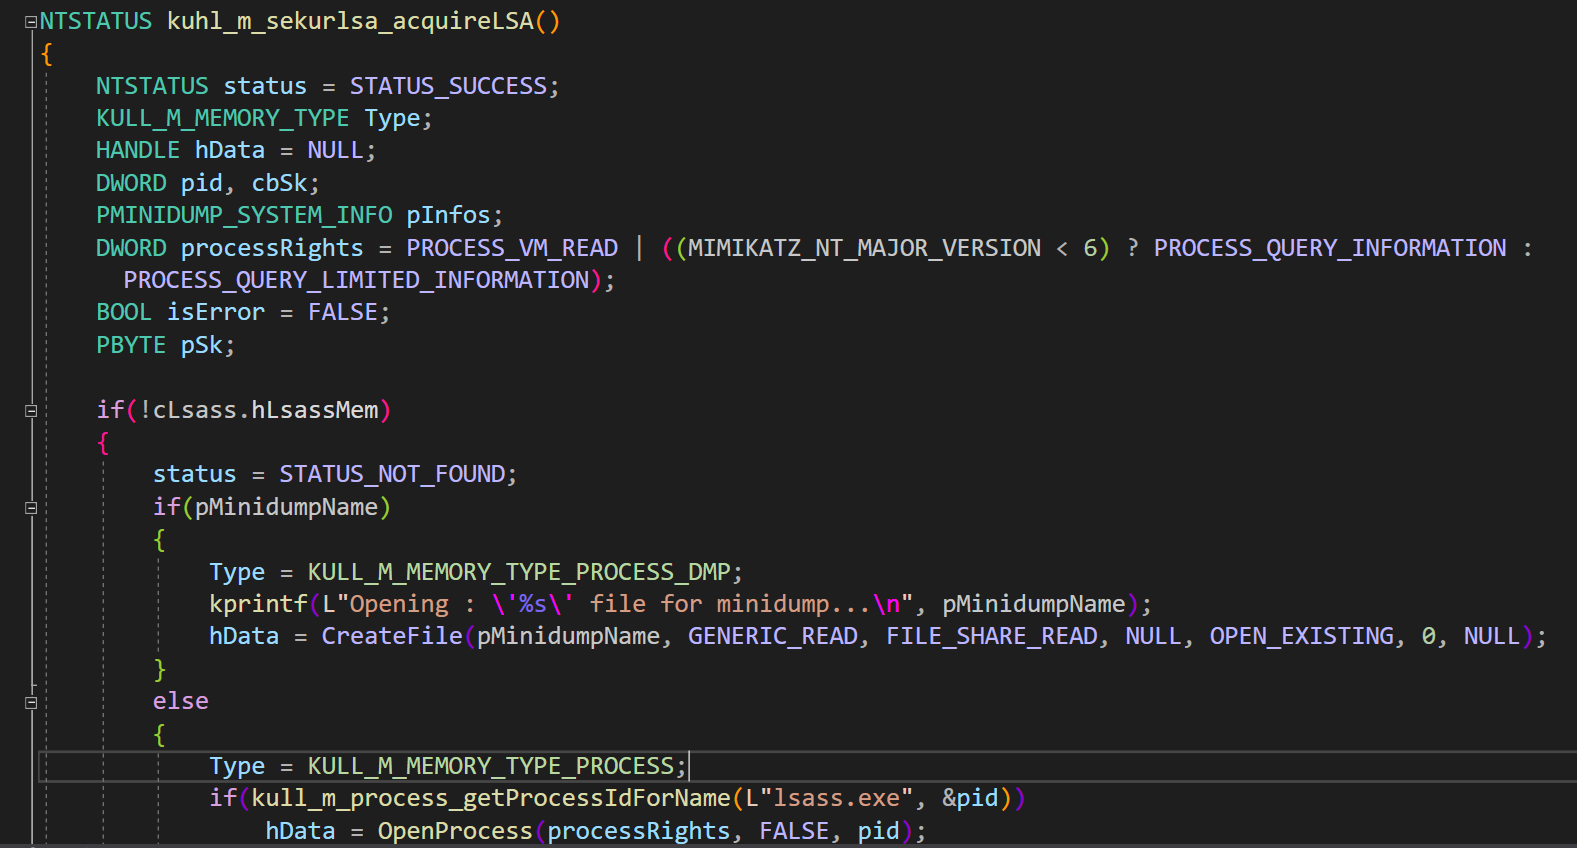Click the GENERIC_READ argument

(x=773, y=636)
